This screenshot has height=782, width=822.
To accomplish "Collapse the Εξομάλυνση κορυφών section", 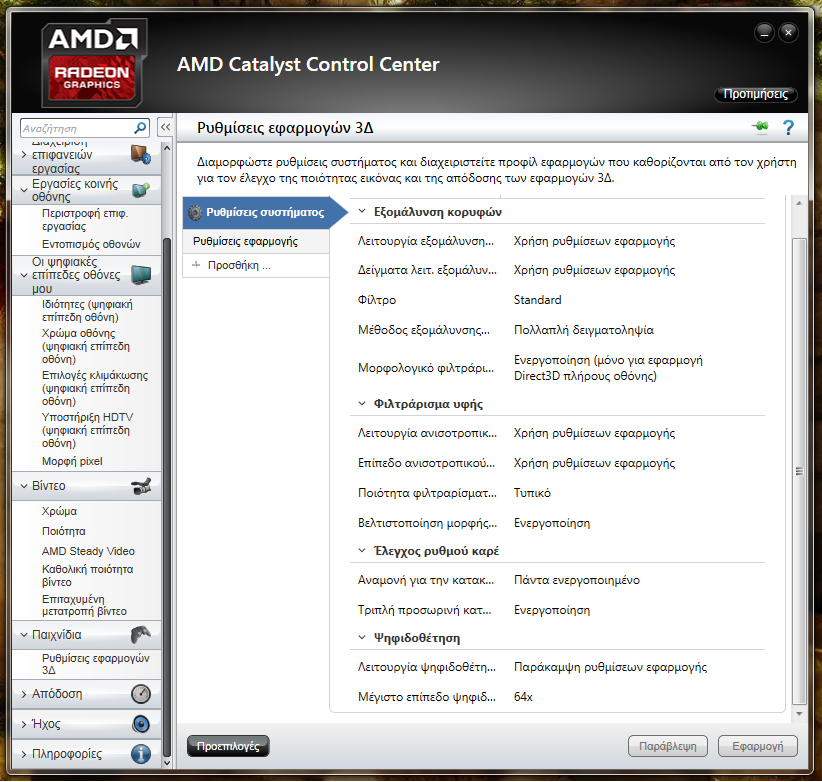I will click(x=362, y=211).
